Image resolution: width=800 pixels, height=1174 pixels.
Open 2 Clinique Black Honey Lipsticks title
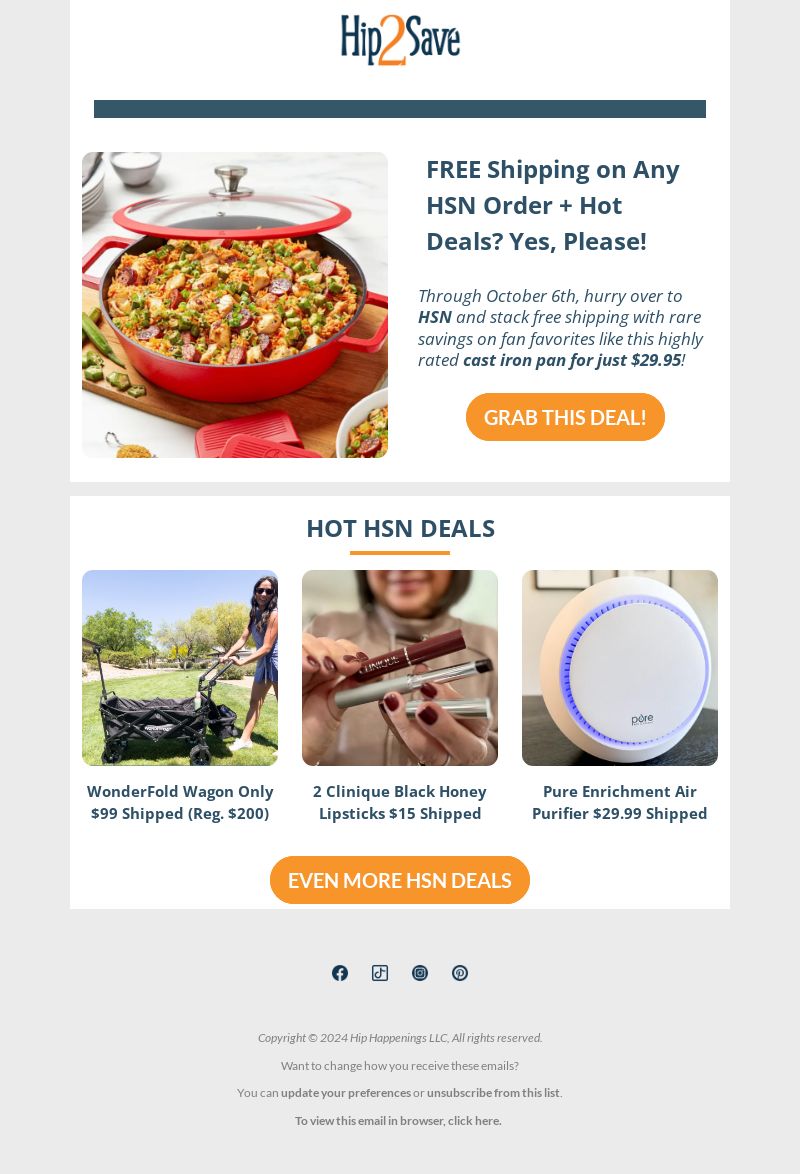400,802
